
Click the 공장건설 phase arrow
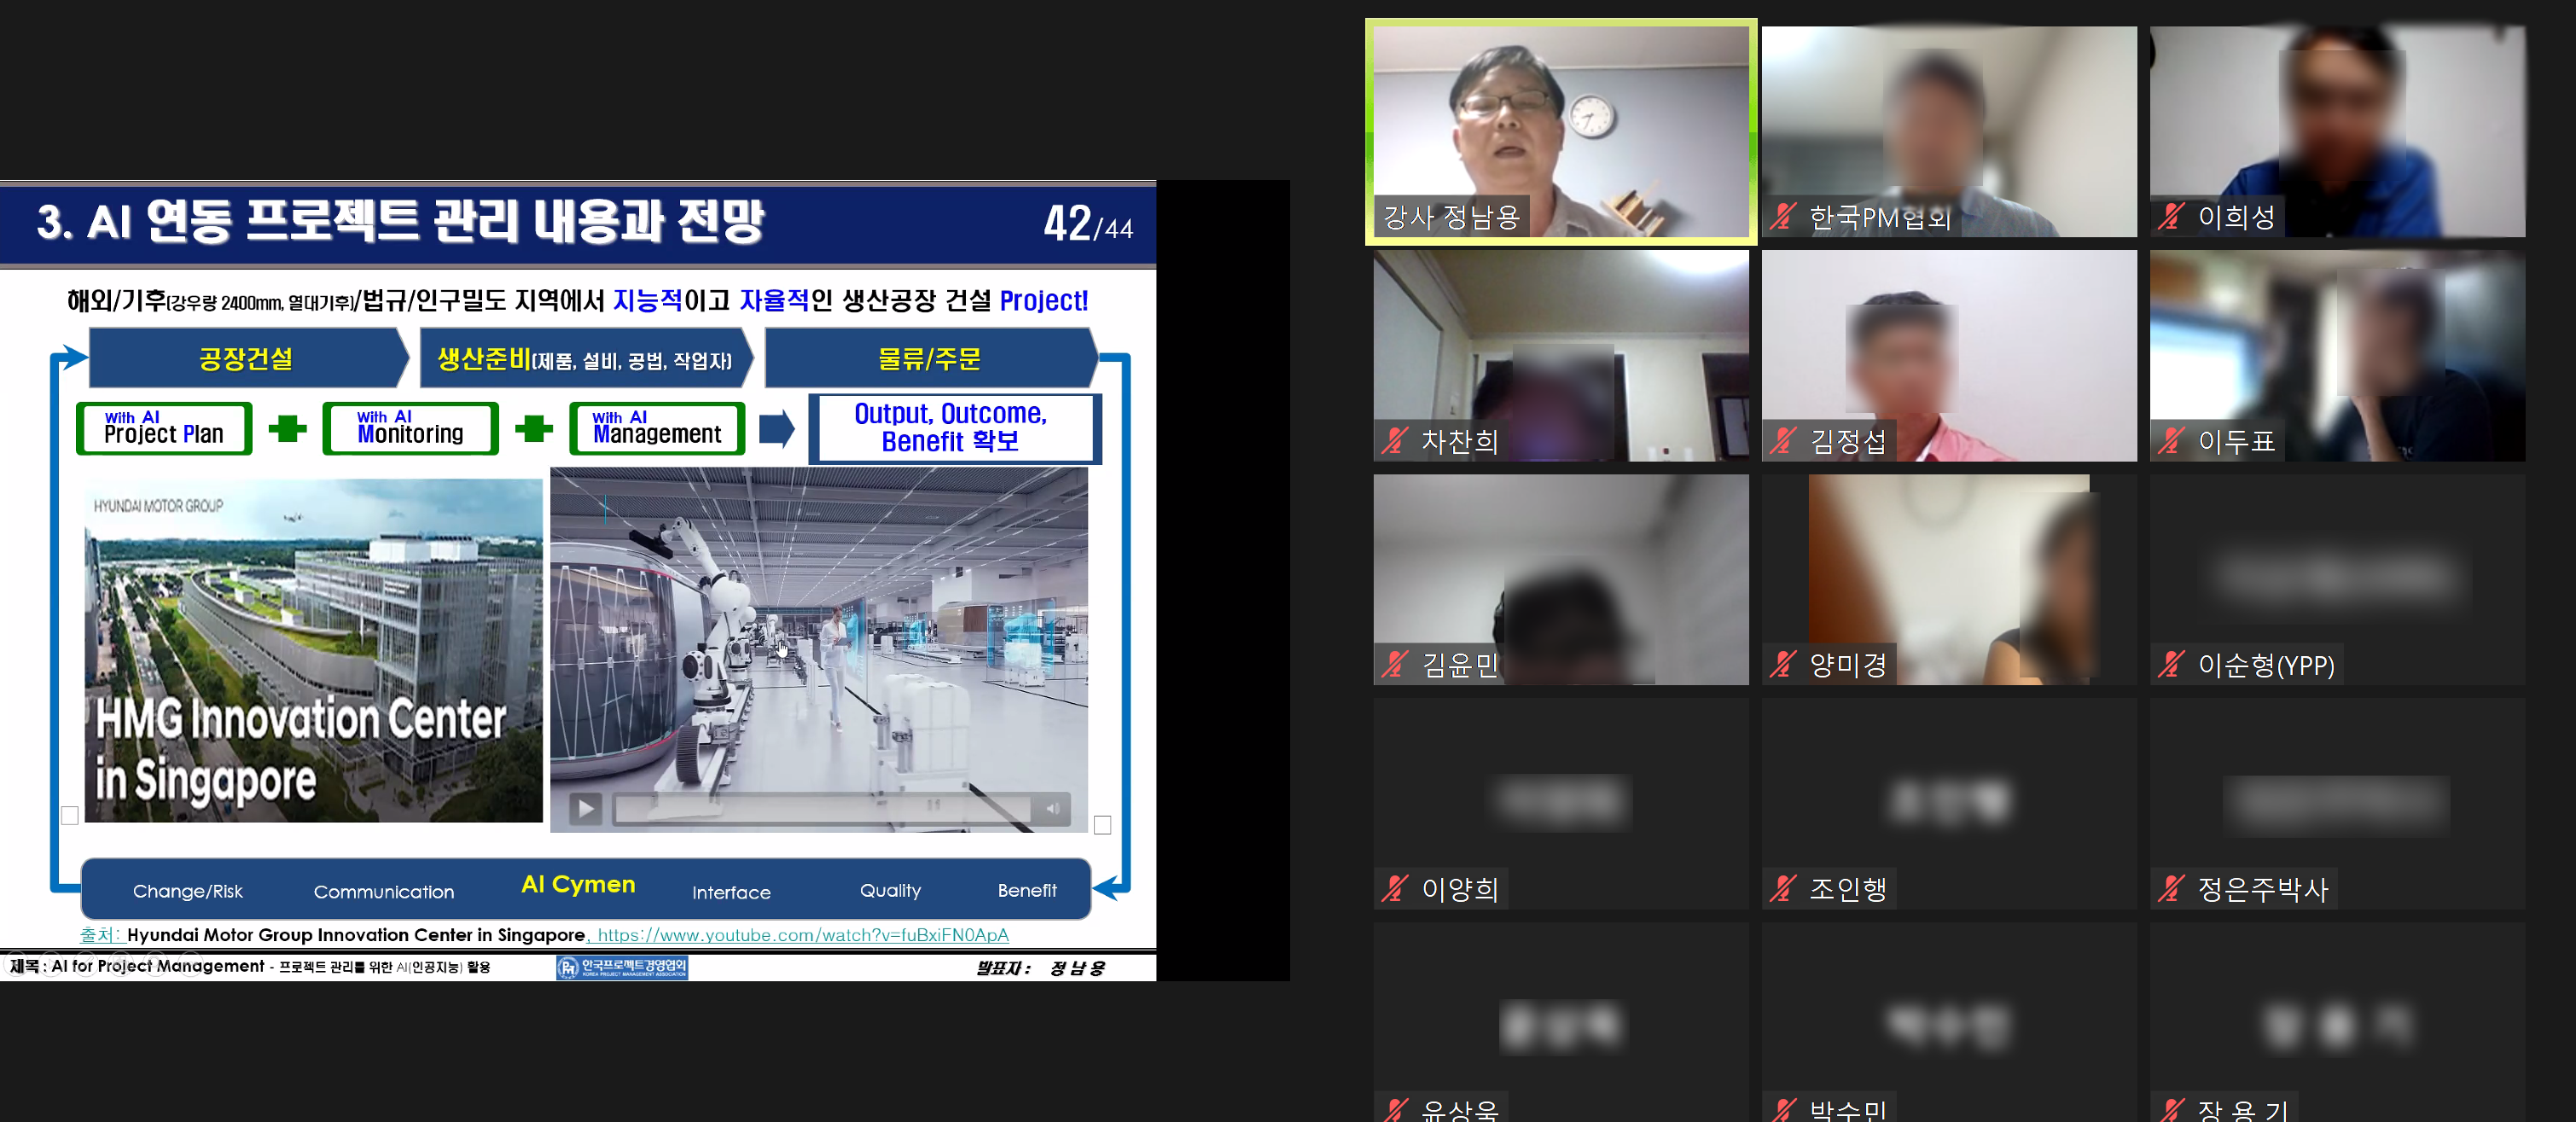(x=249, y=358)
